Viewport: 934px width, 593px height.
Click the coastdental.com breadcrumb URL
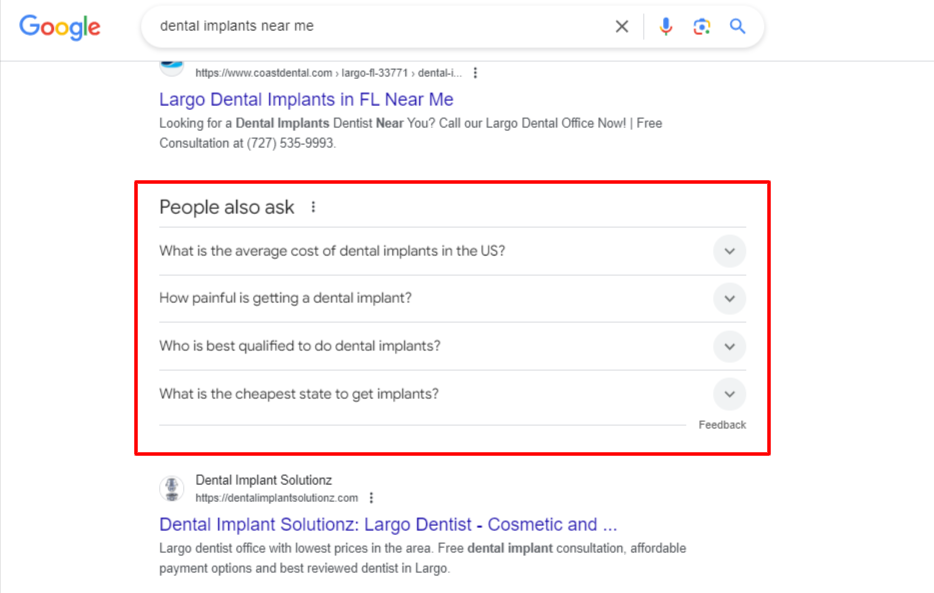328,73
